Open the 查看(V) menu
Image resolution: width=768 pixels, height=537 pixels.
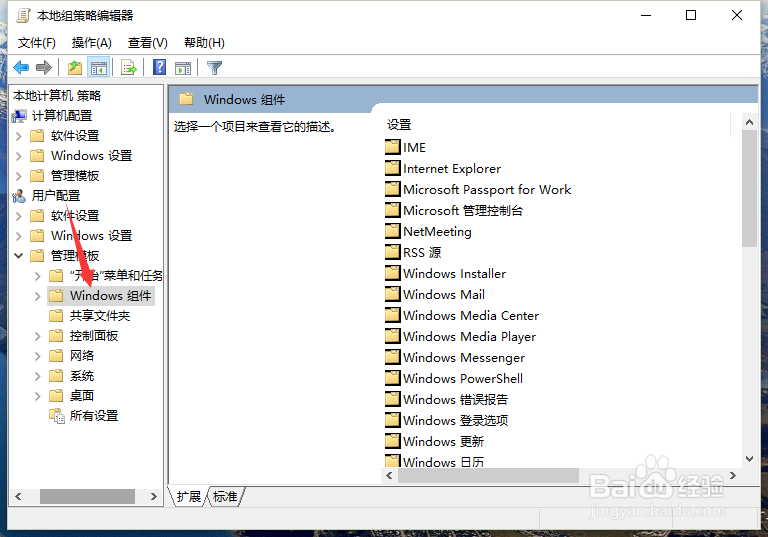(x=147, y=43)
